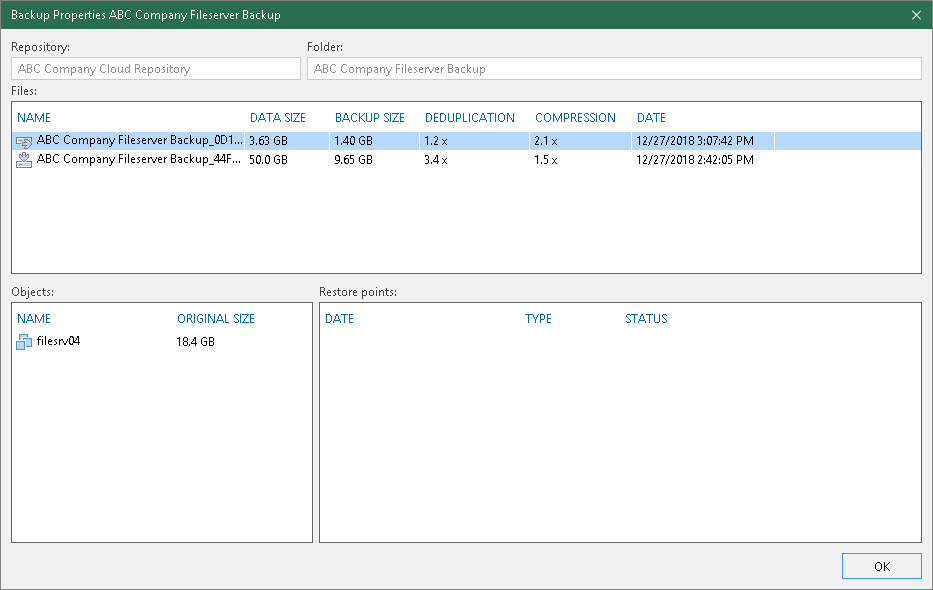This screenshot has height=590, width=933.
Task: Click the 3.63 GB data size cell
Action: [268, 141]
